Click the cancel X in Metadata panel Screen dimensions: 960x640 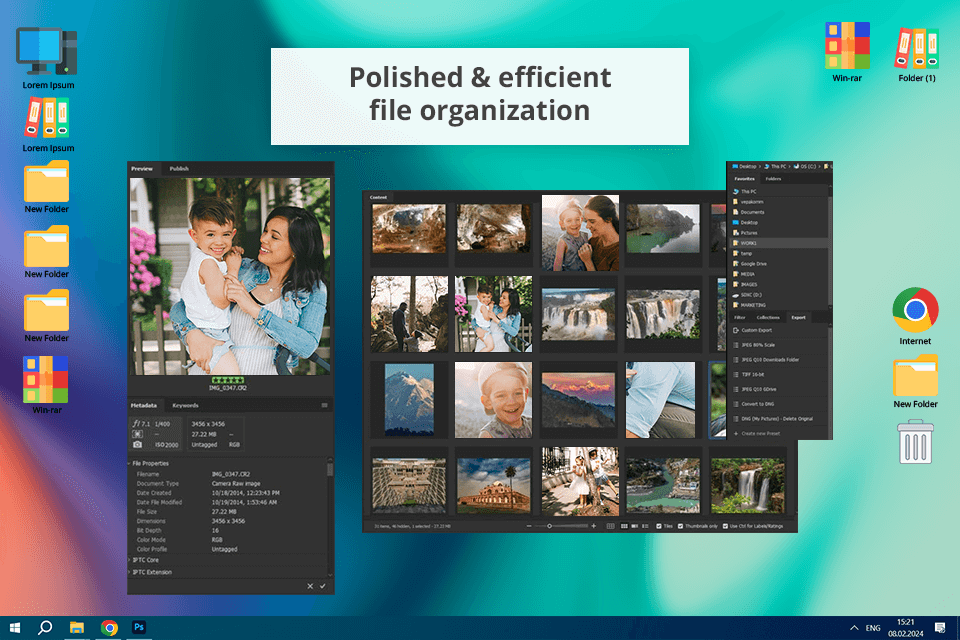[x=310, y=586]
